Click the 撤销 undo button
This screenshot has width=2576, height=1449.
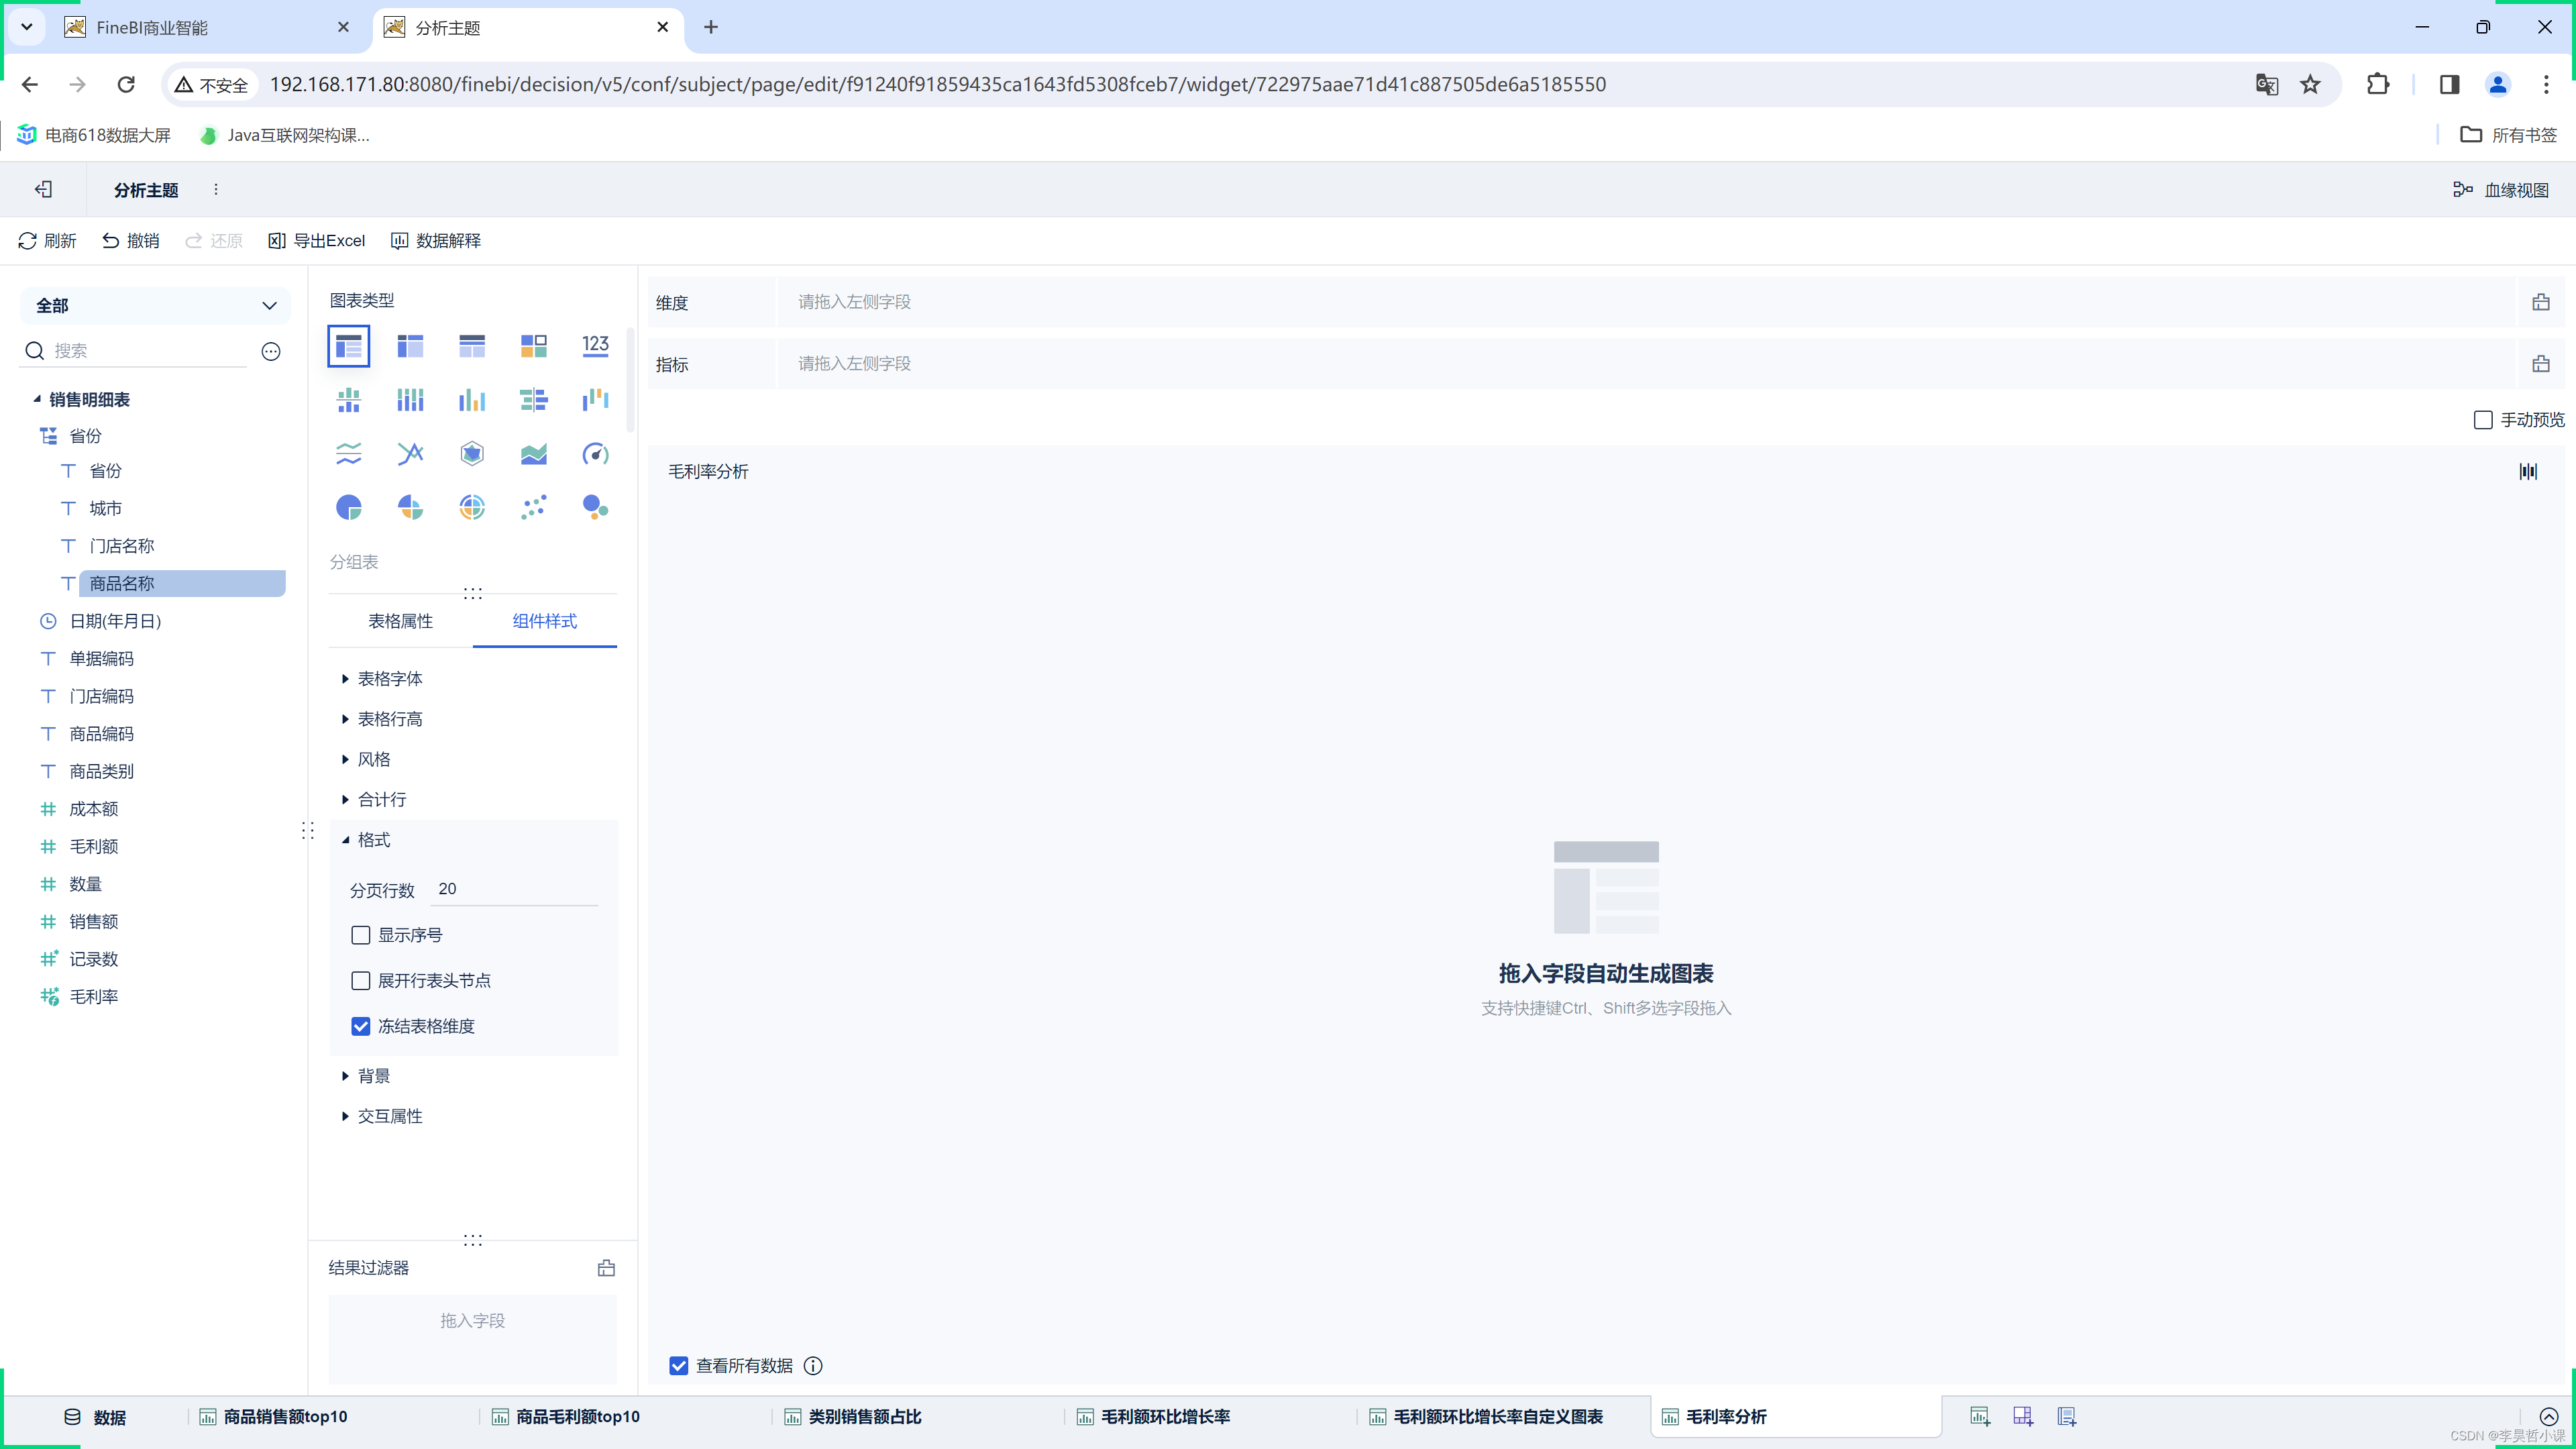[131, 241]
